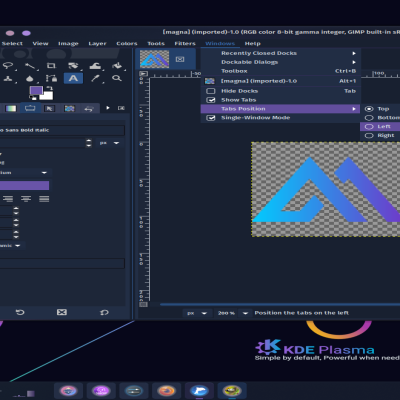400x400 pixels.
Task: Open the Filters menu
Action: (x=185, y=44)
